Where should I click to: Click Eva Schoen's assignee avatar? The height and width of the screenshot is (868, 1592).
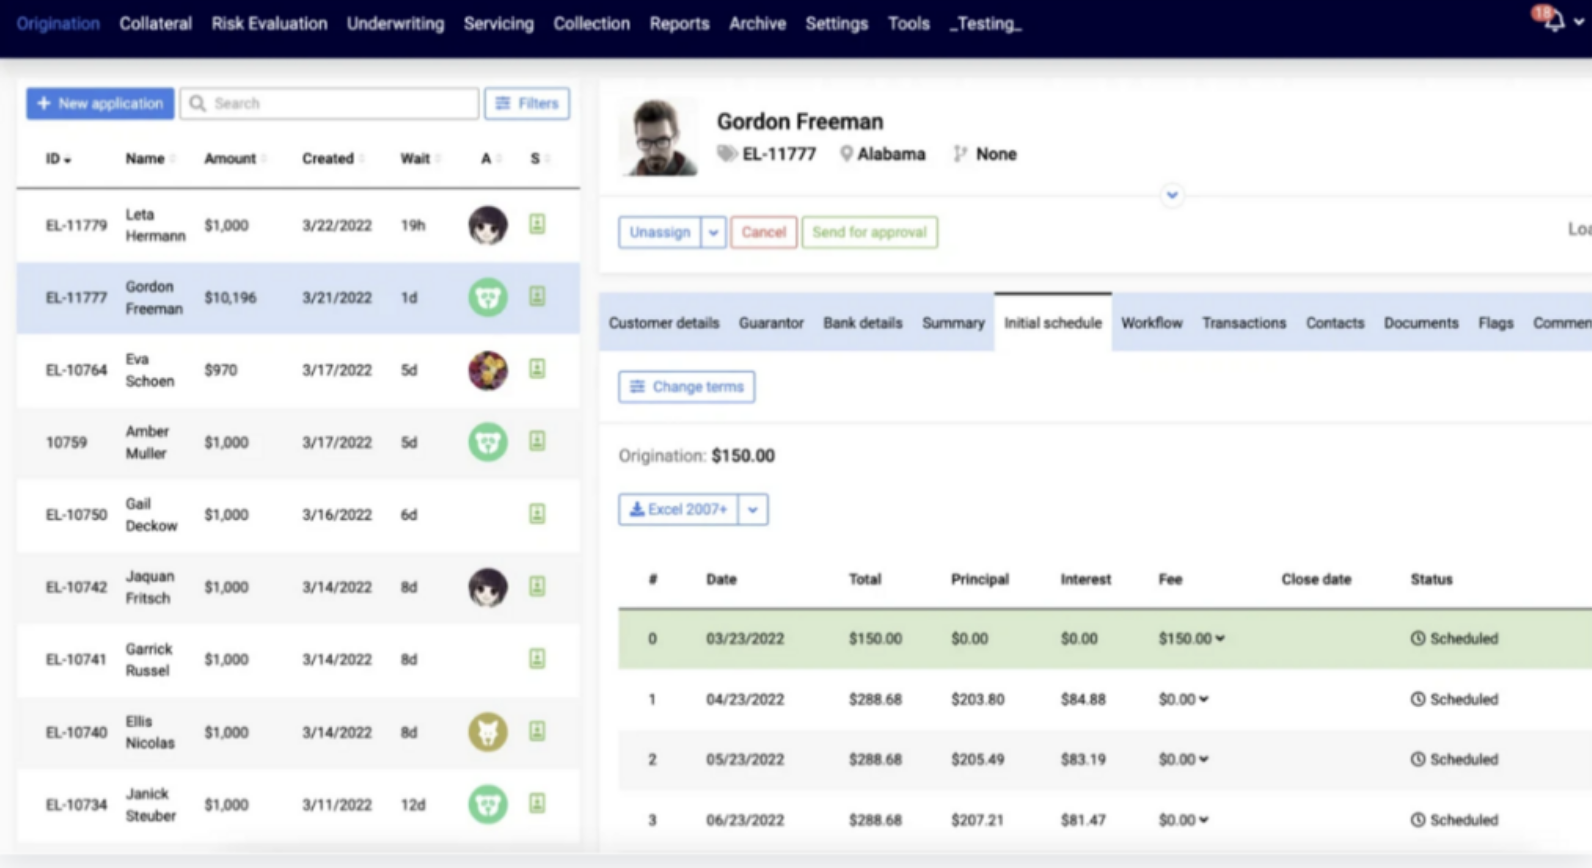(x=488, y=370)
